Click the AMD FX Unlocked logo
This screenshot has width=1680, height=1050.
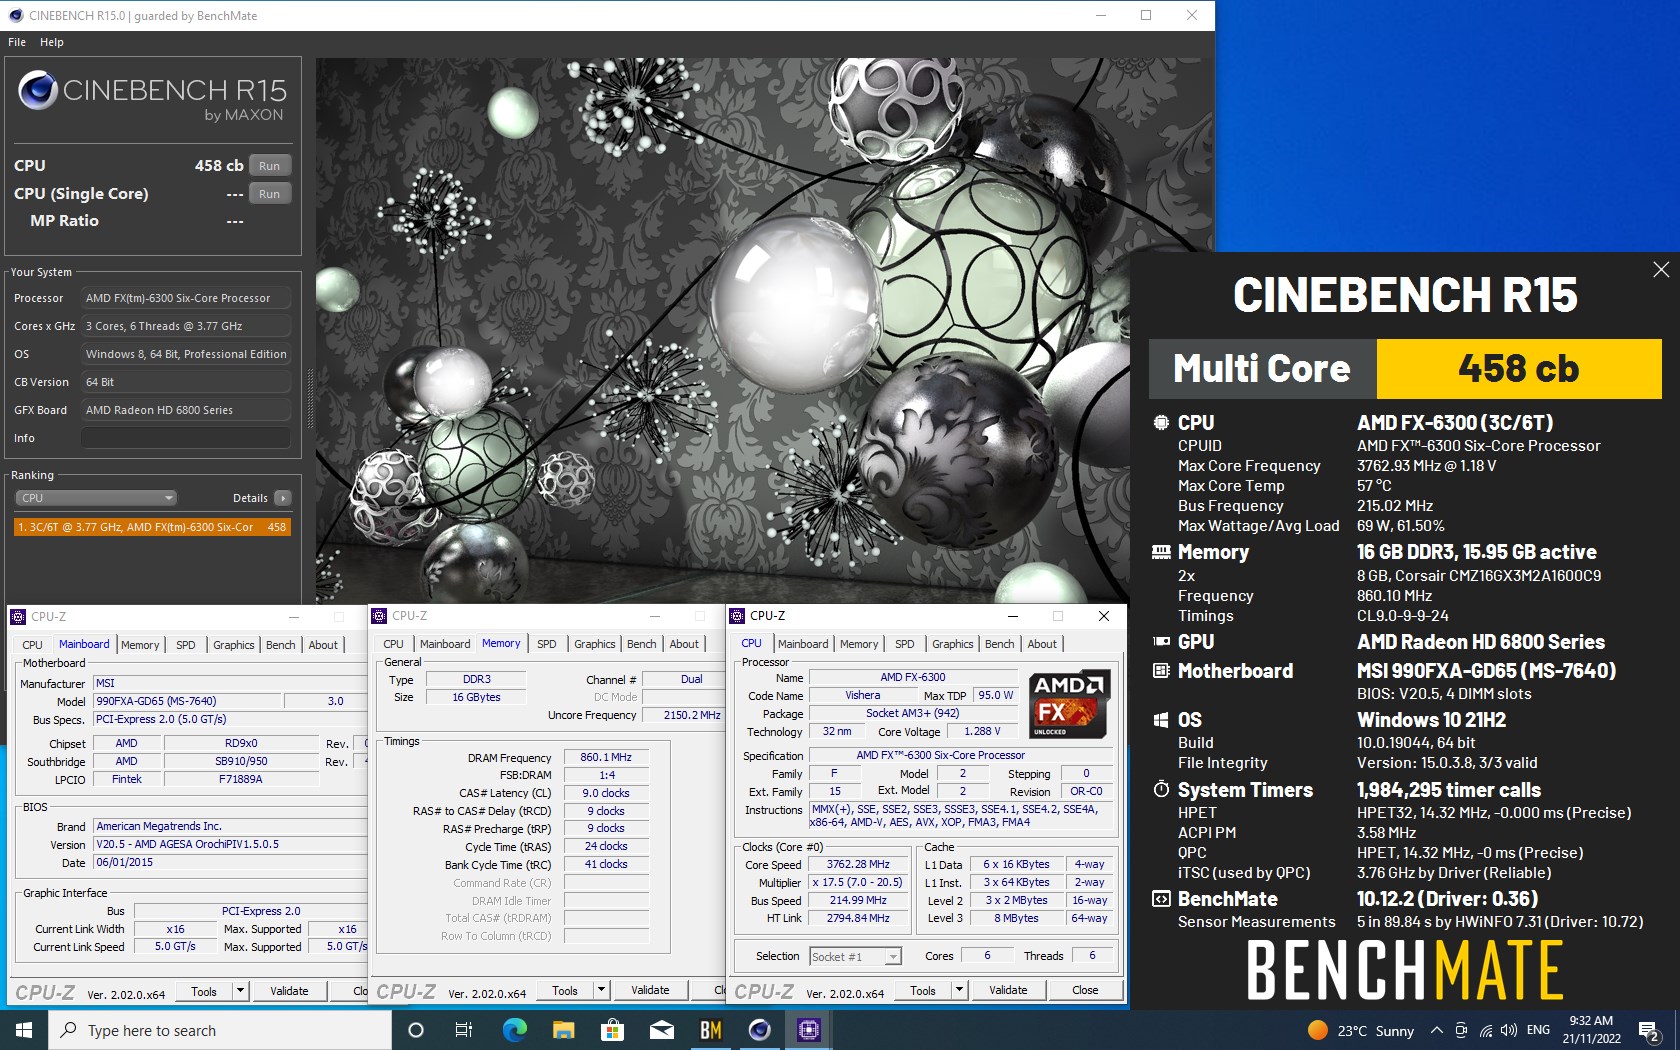point(1070,704)
